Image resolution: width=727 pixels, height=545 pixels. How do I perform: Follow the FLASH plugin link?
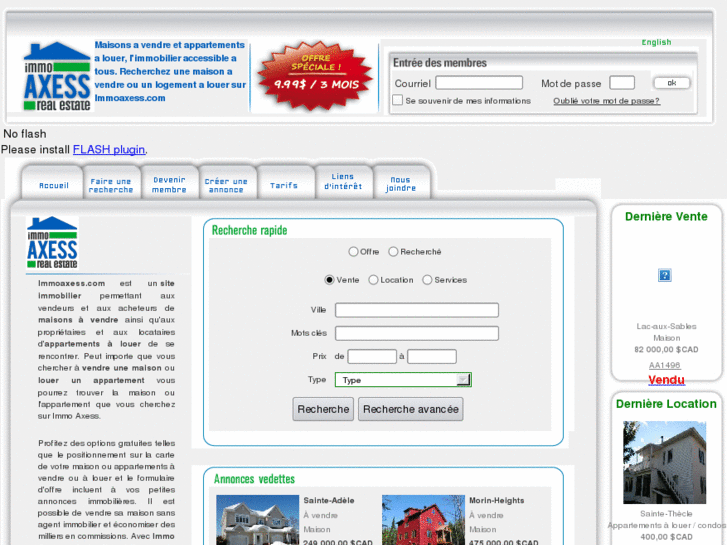point(109,149)
